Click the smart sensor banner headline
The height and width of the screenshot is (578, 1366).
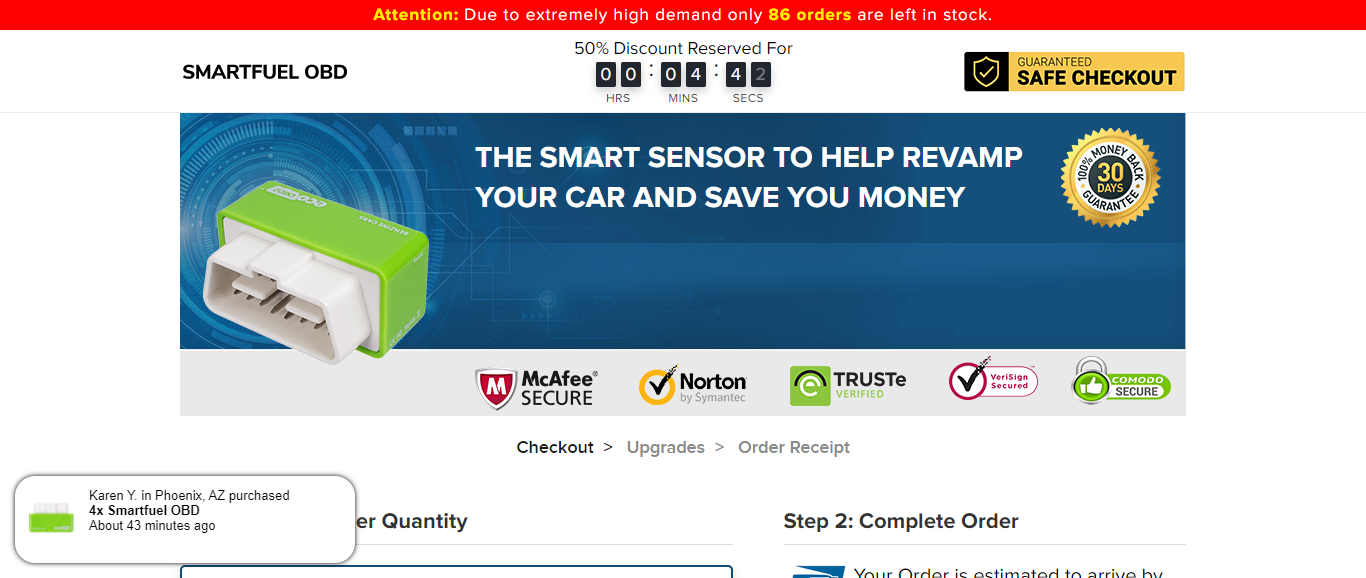[x=749, y=177]
